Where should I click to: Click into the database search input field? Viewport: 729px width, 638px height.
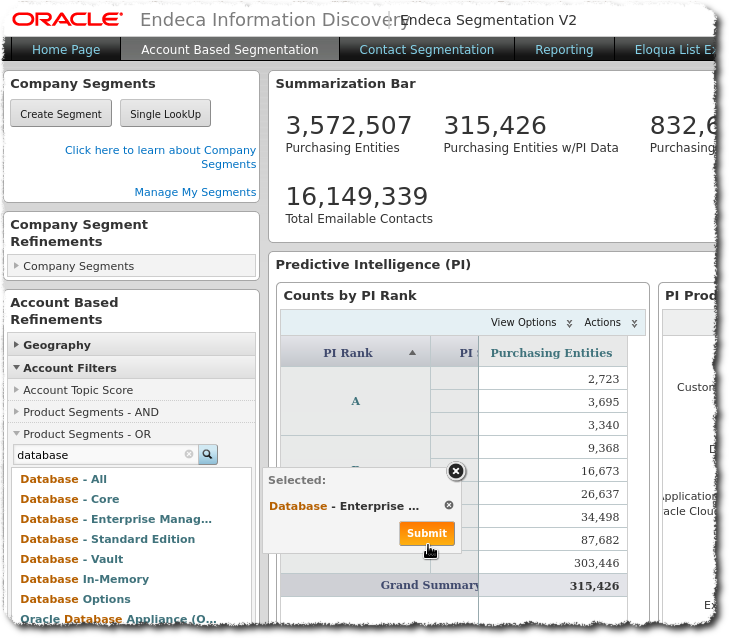click(98, 455)
